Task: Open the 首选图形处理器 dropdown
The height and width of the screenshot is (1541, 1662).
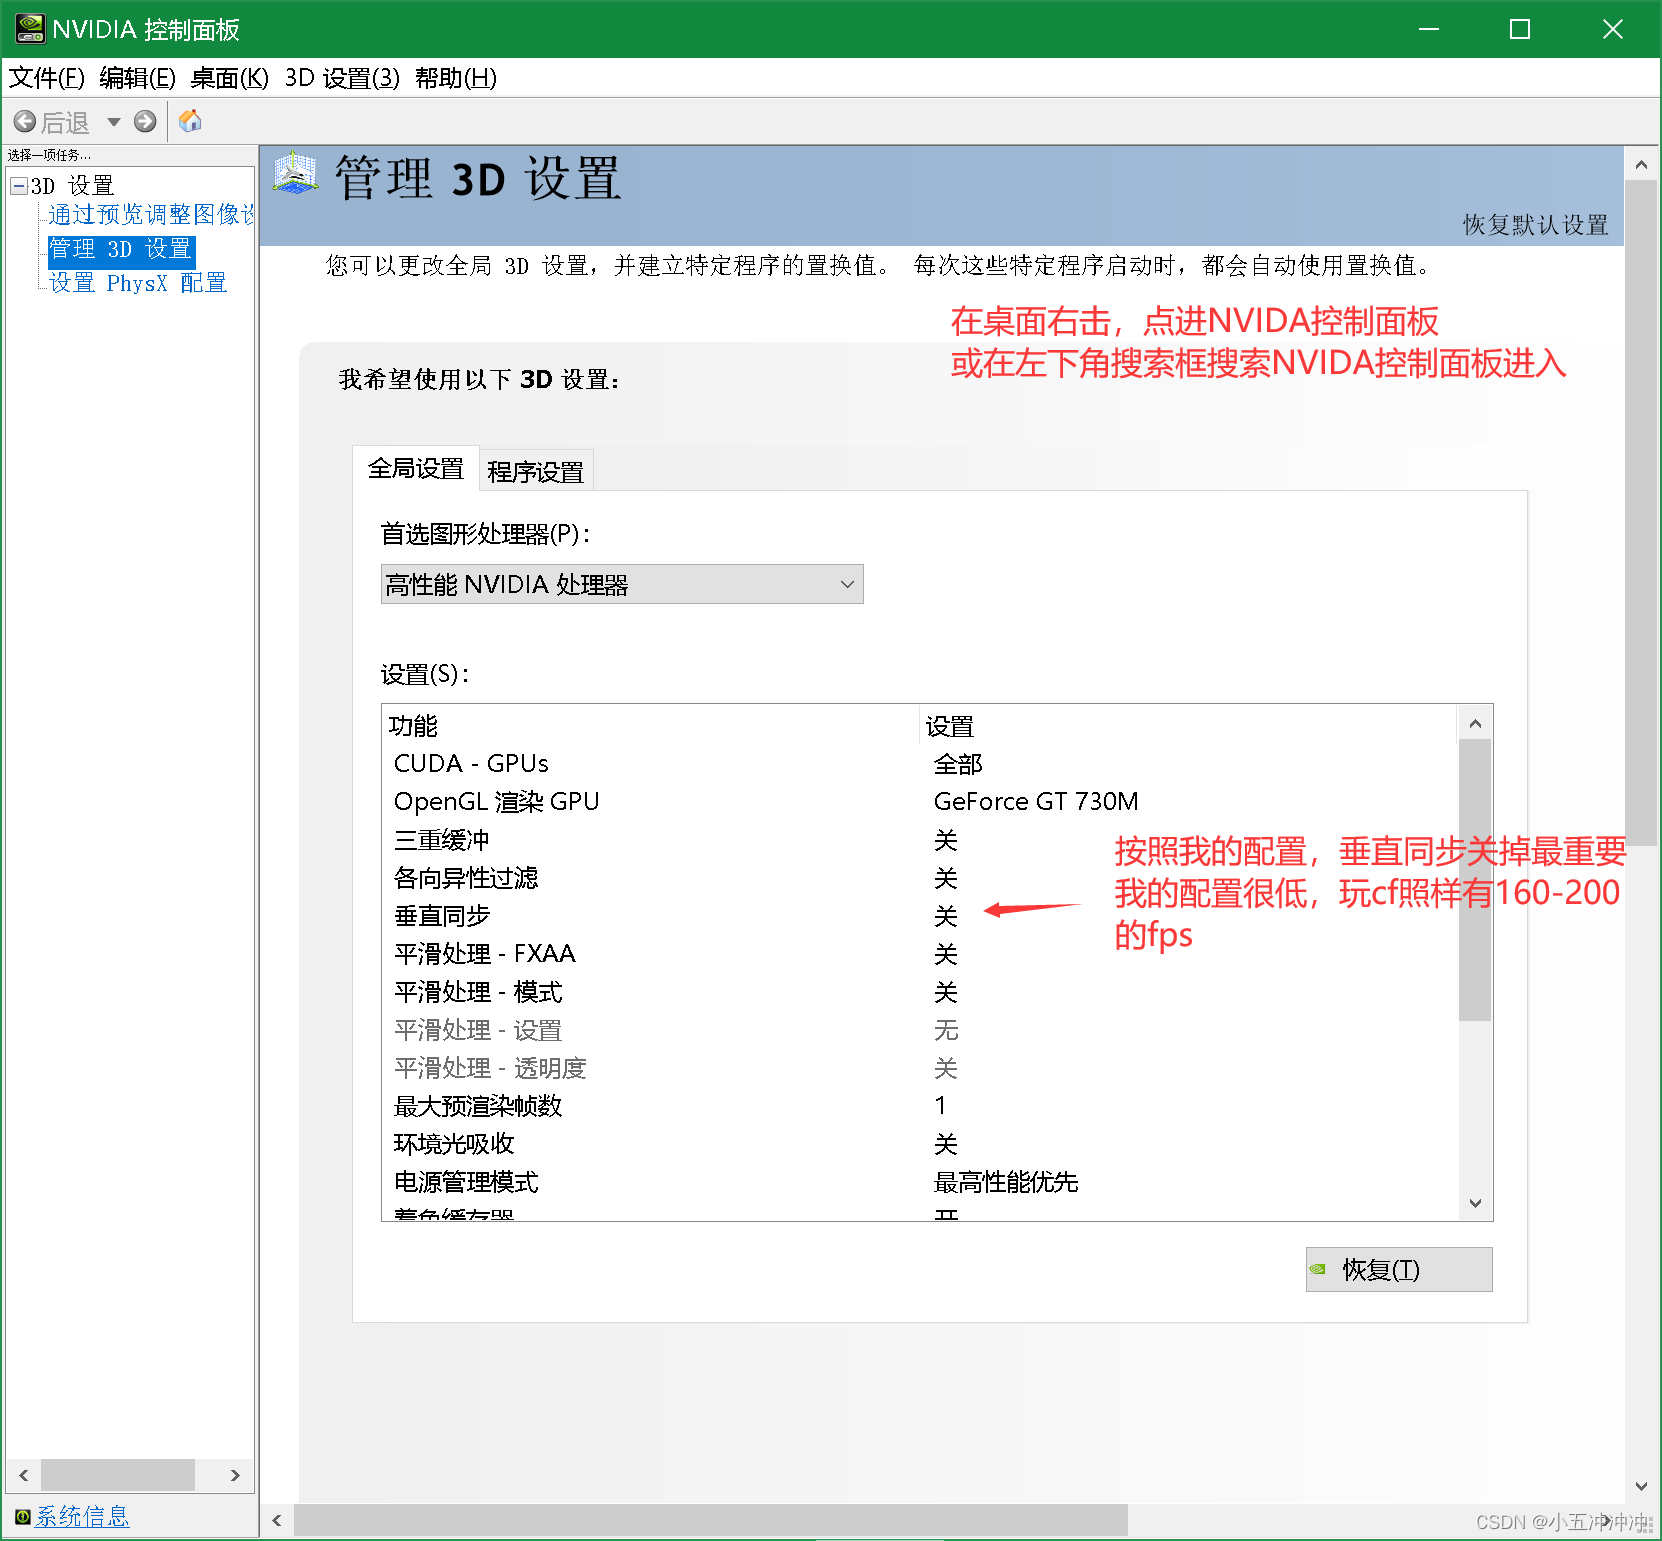Action: tap(622, 584)
